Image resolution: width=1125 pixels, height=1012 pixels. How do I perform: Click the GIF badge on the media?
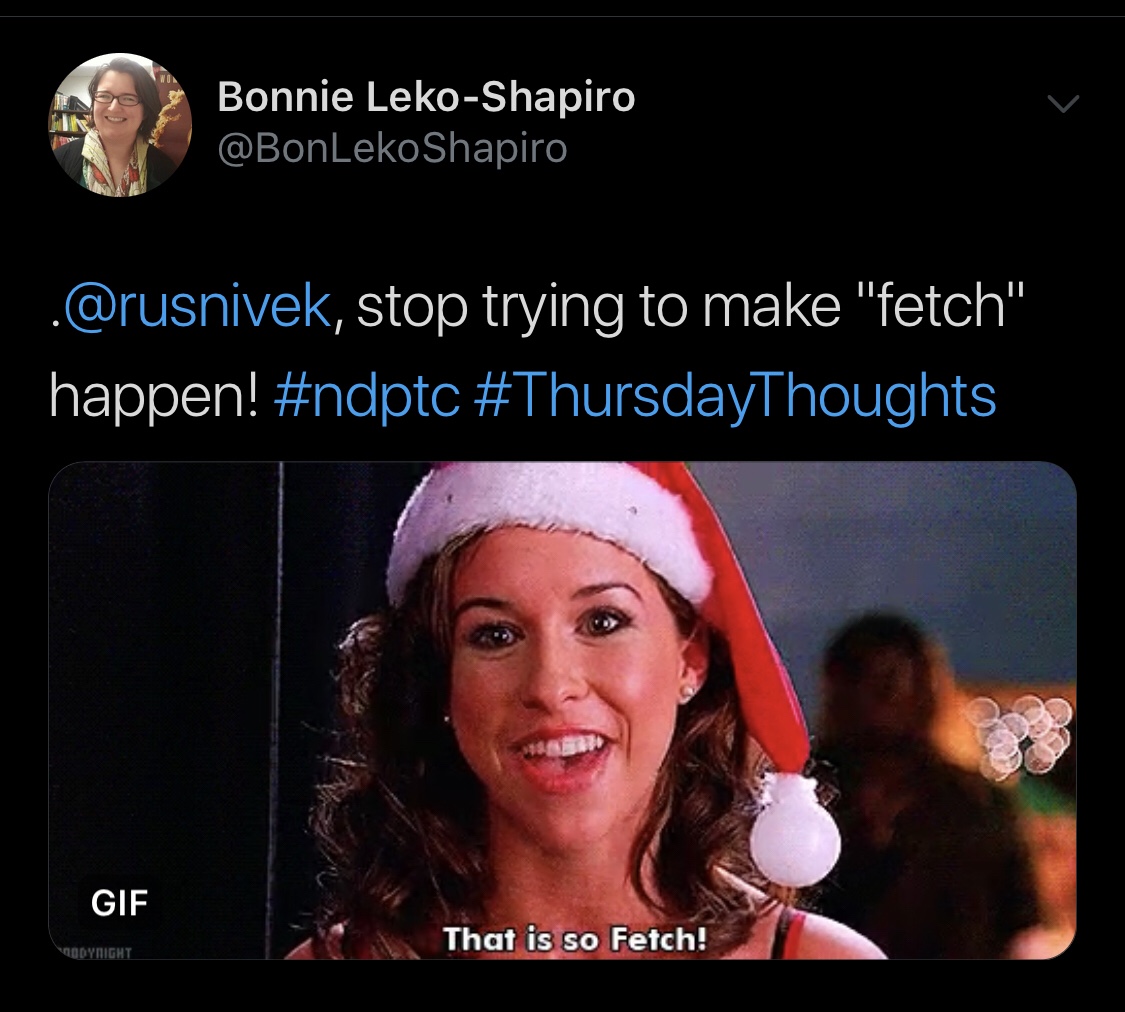[x=119, y=902]
